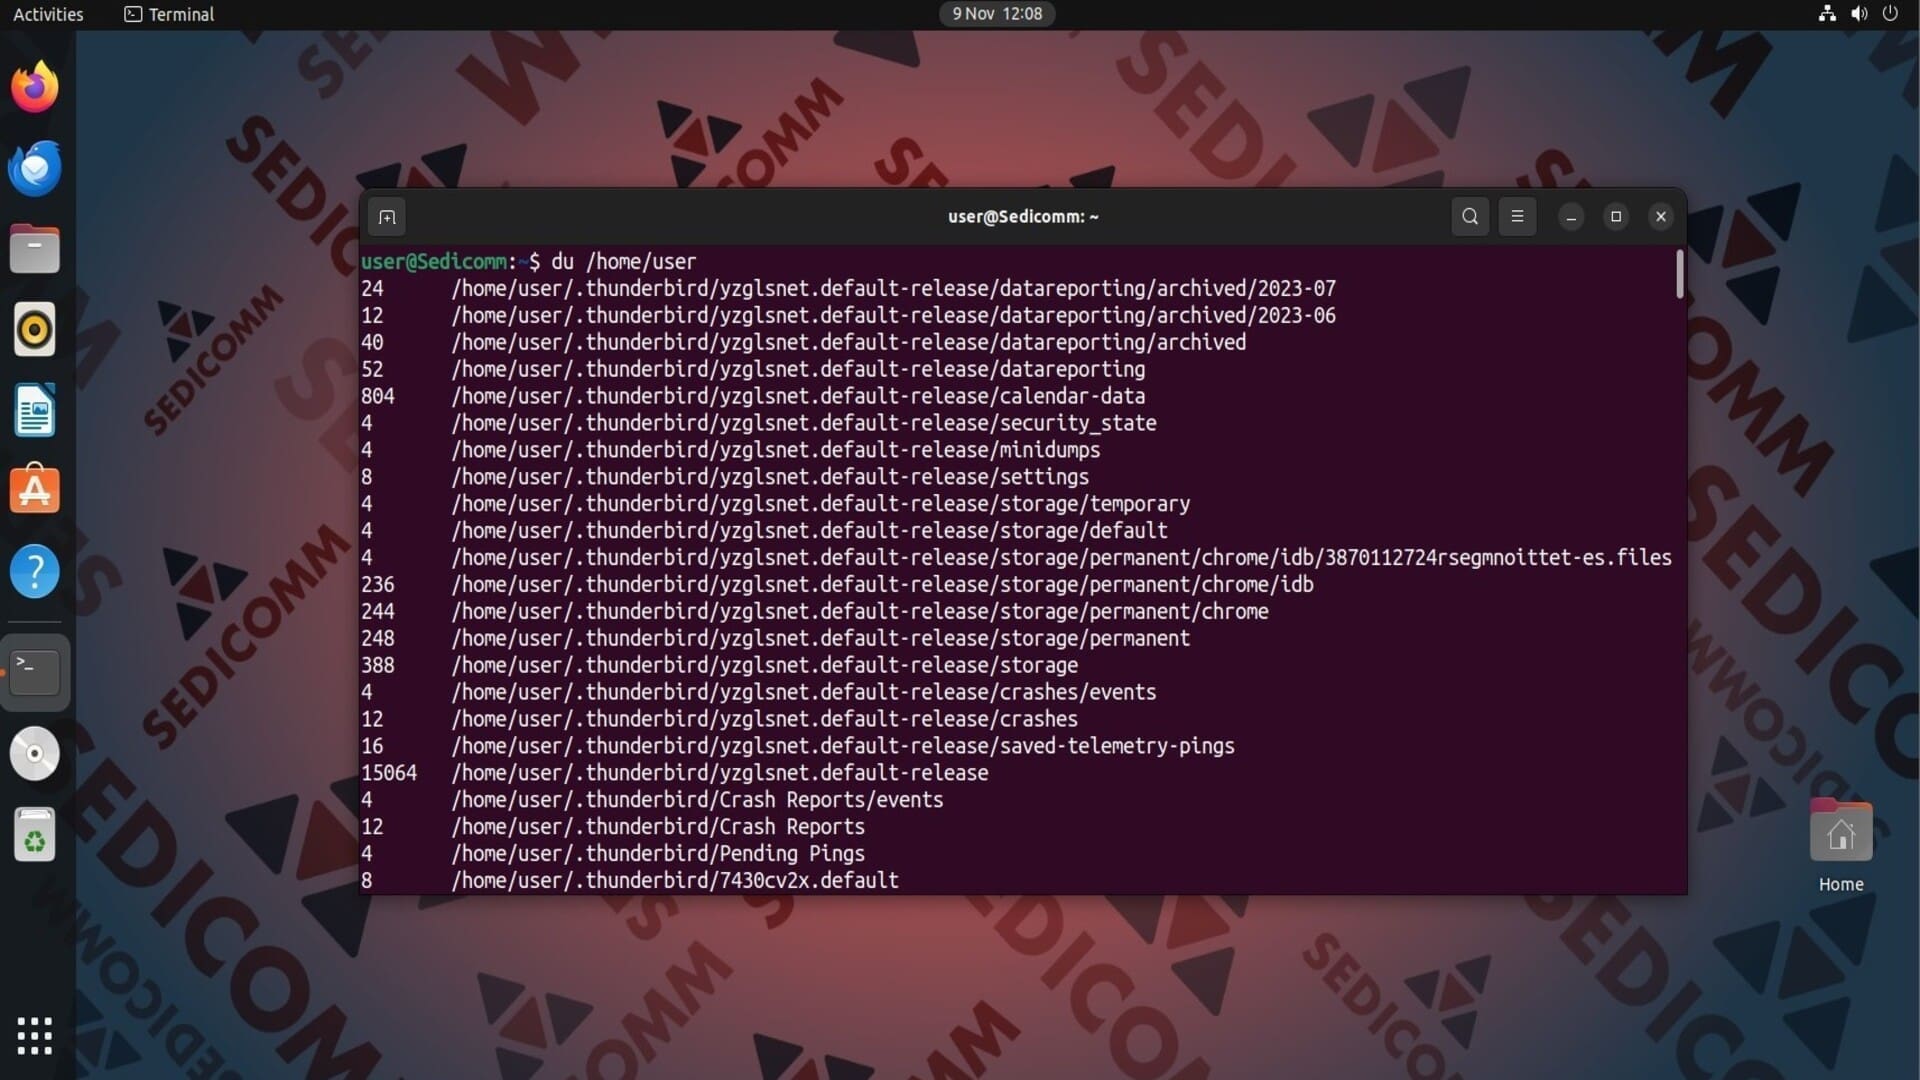Open Firefox from the dock
The image size is (1920, 1080).
point(35,87)
